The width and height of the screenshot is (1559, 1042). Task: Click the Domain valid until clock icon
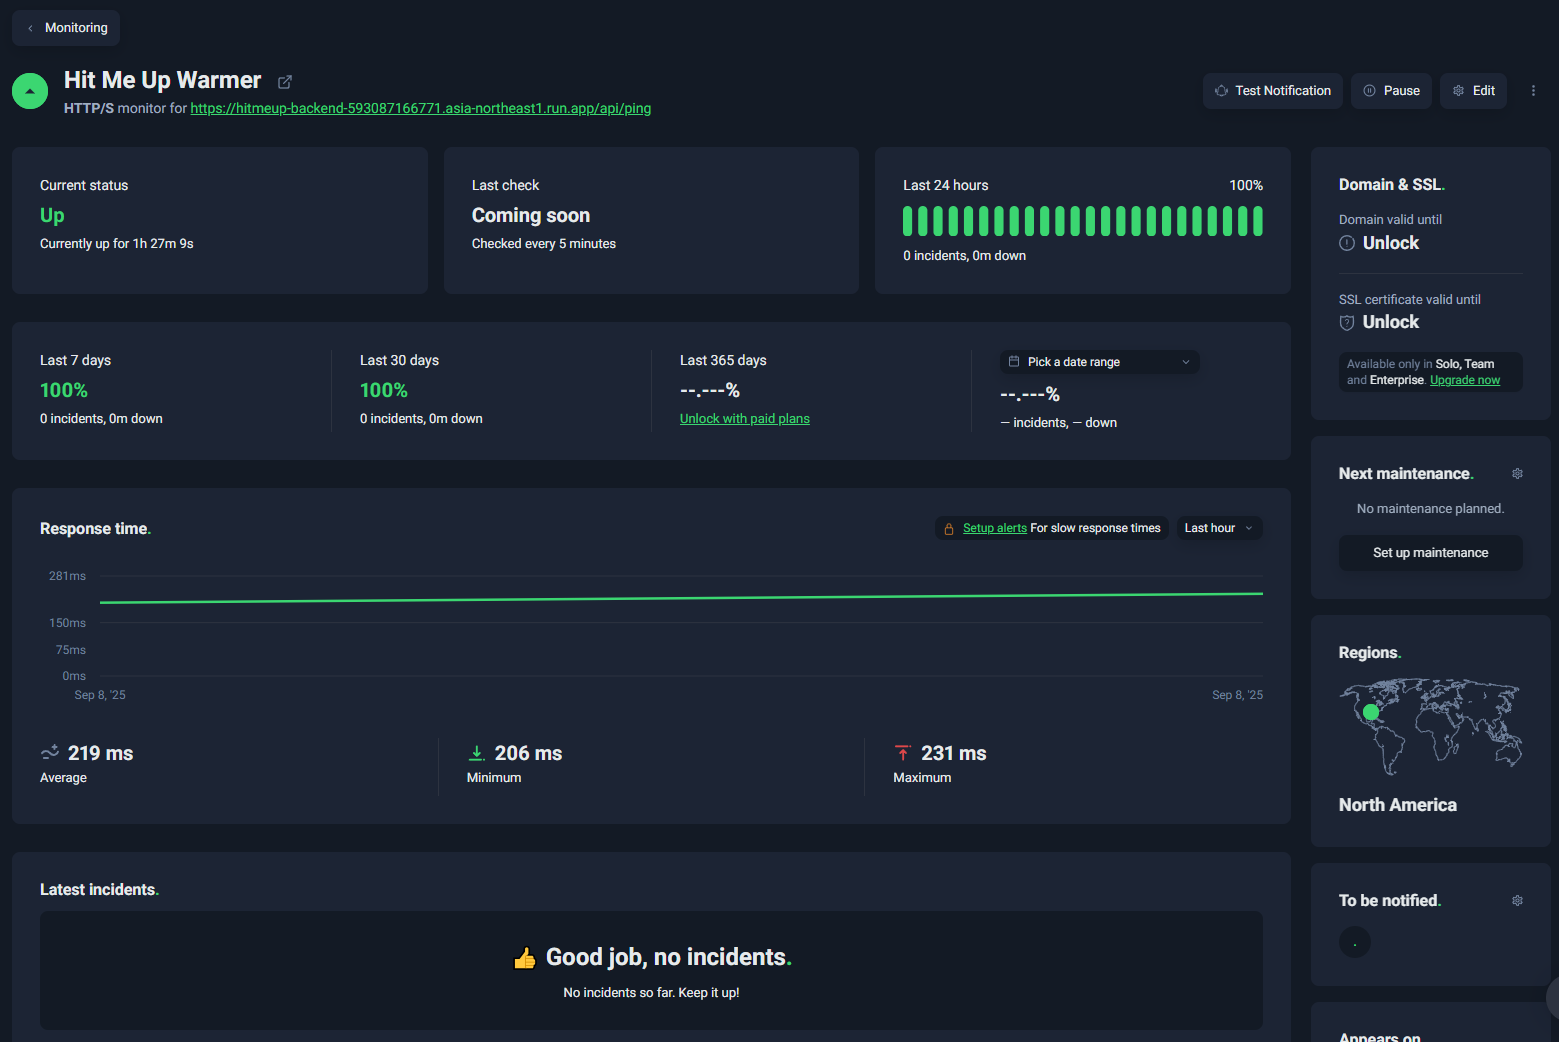(x=1347, y=243)
